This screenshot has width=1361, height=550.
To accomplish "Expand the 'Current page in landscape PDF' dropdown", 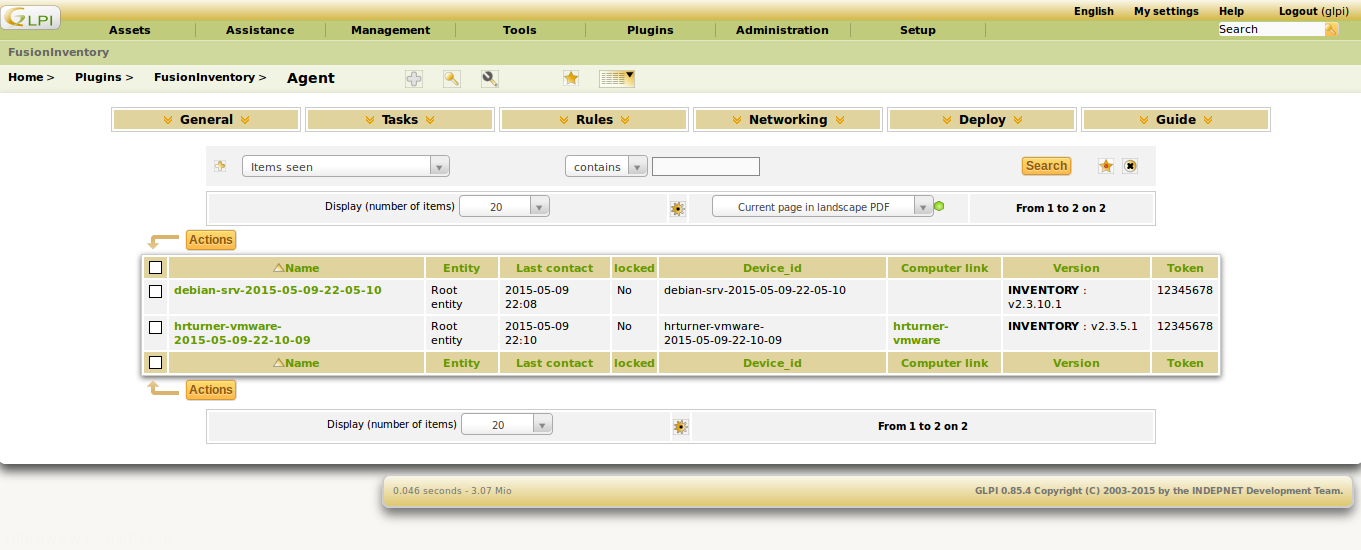I will coord(822,207).
